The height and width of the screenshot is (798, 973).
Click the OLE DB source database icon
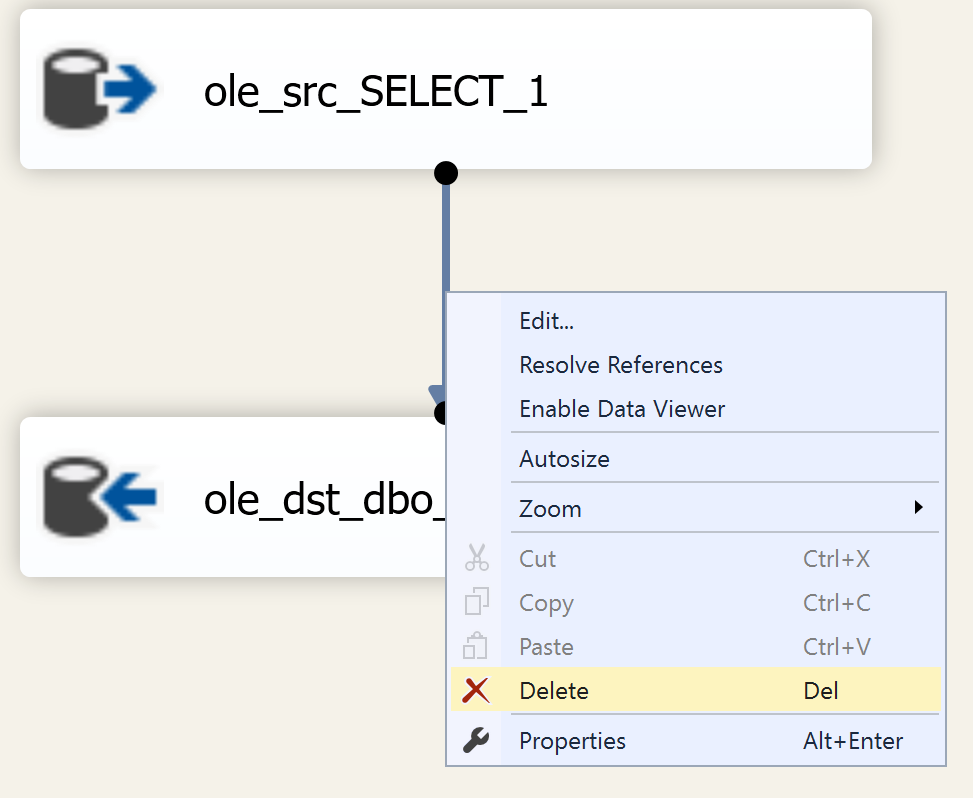pos(99,89)
